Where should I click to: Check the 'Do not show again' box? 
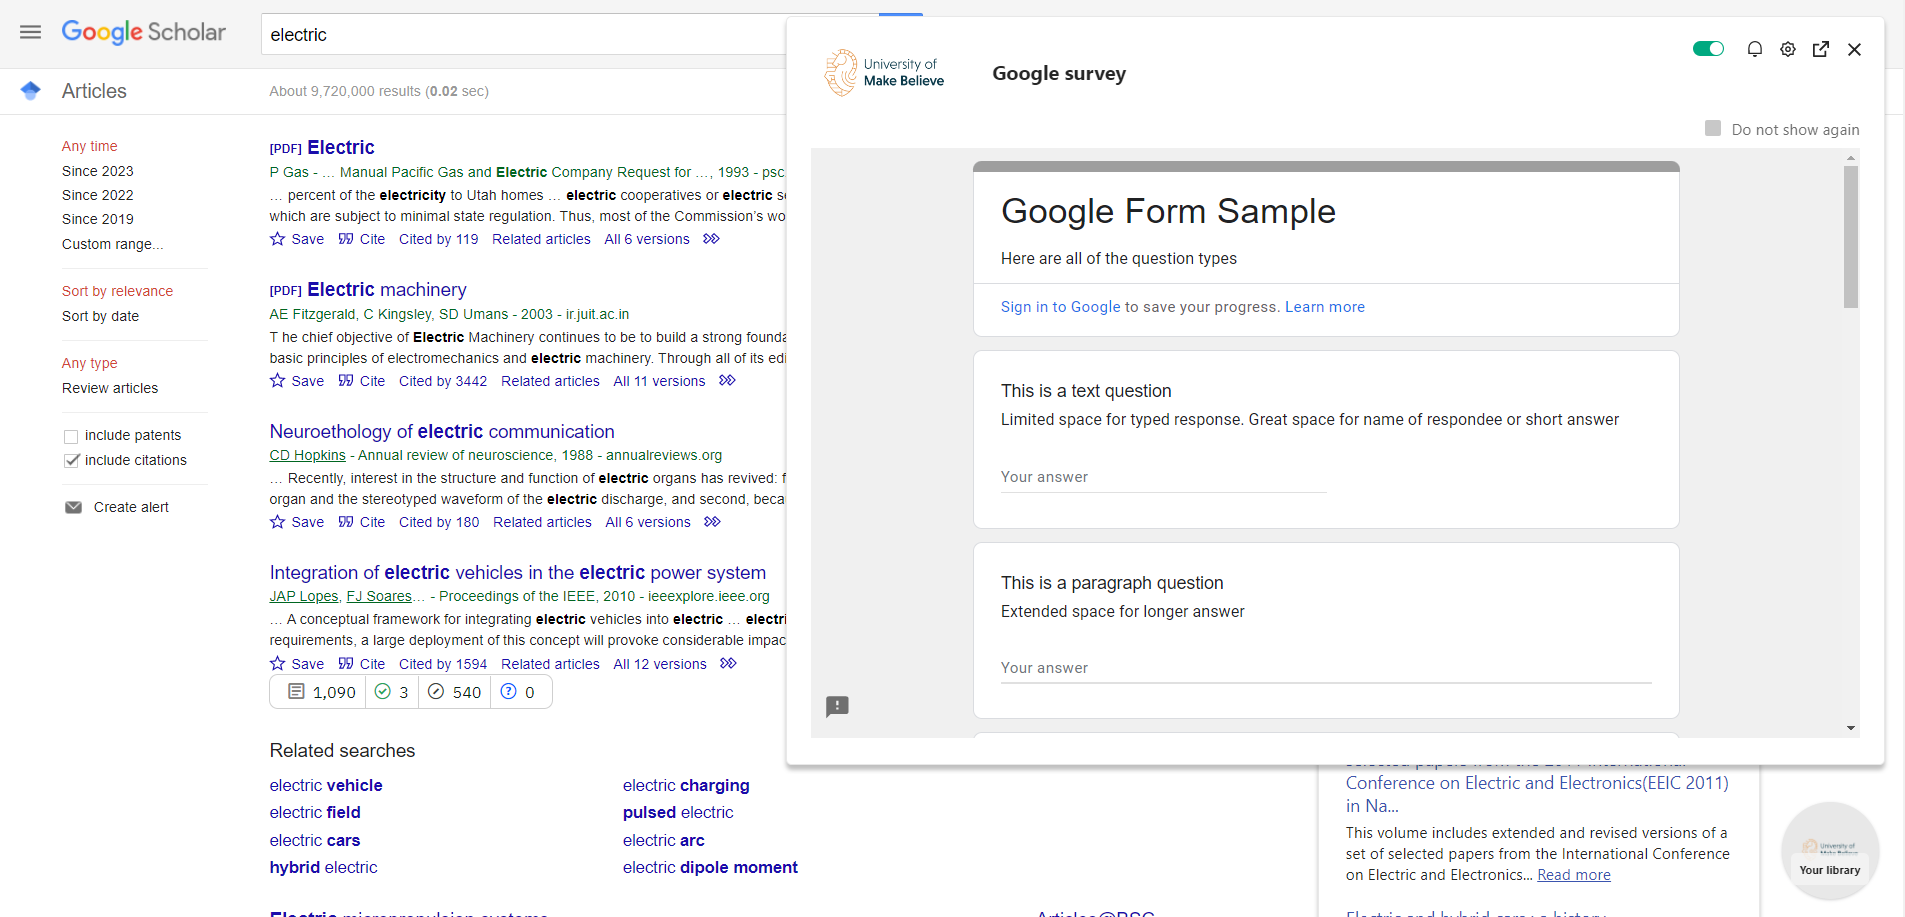[1713, 128]
